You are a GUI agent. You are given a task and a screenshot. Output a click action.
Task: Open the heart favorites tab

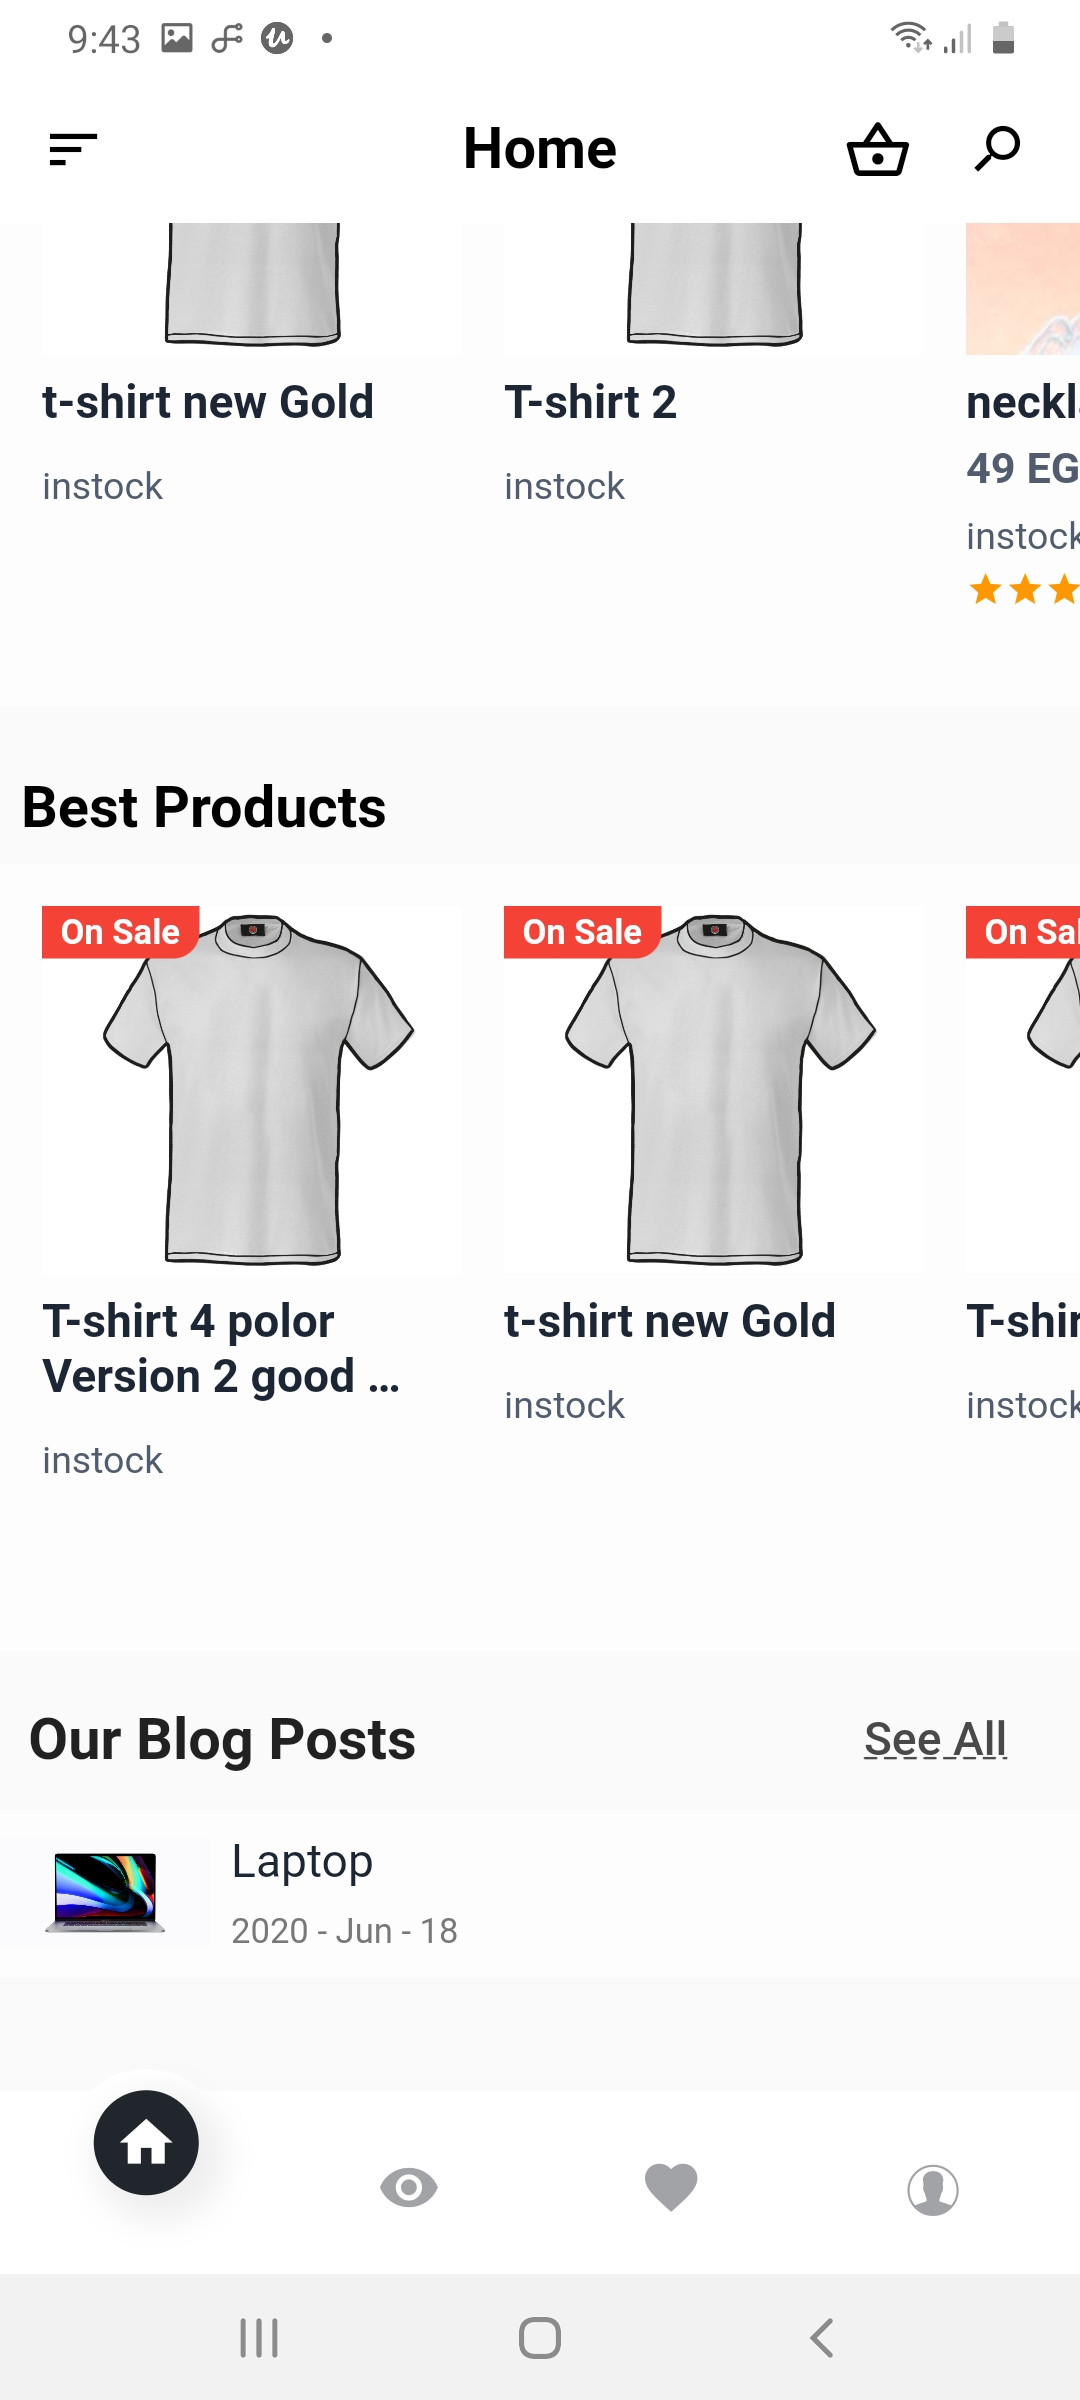click(671, 2187)
